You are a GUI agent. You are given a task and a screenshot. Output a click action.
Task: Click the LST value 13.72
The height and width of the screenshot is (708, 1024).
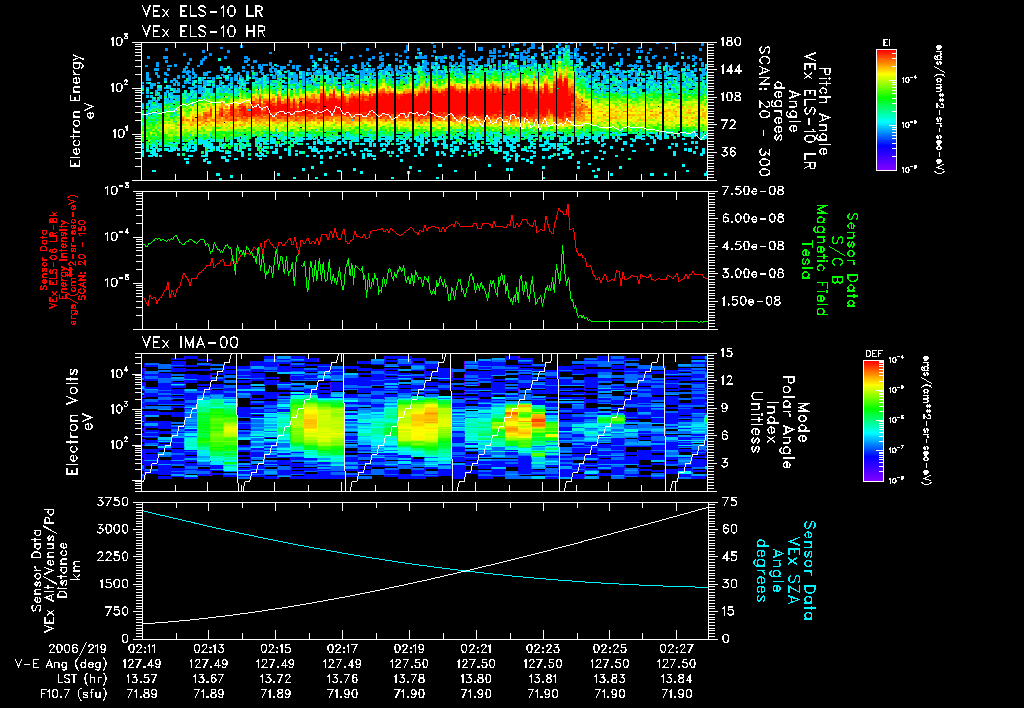point(276,679)
